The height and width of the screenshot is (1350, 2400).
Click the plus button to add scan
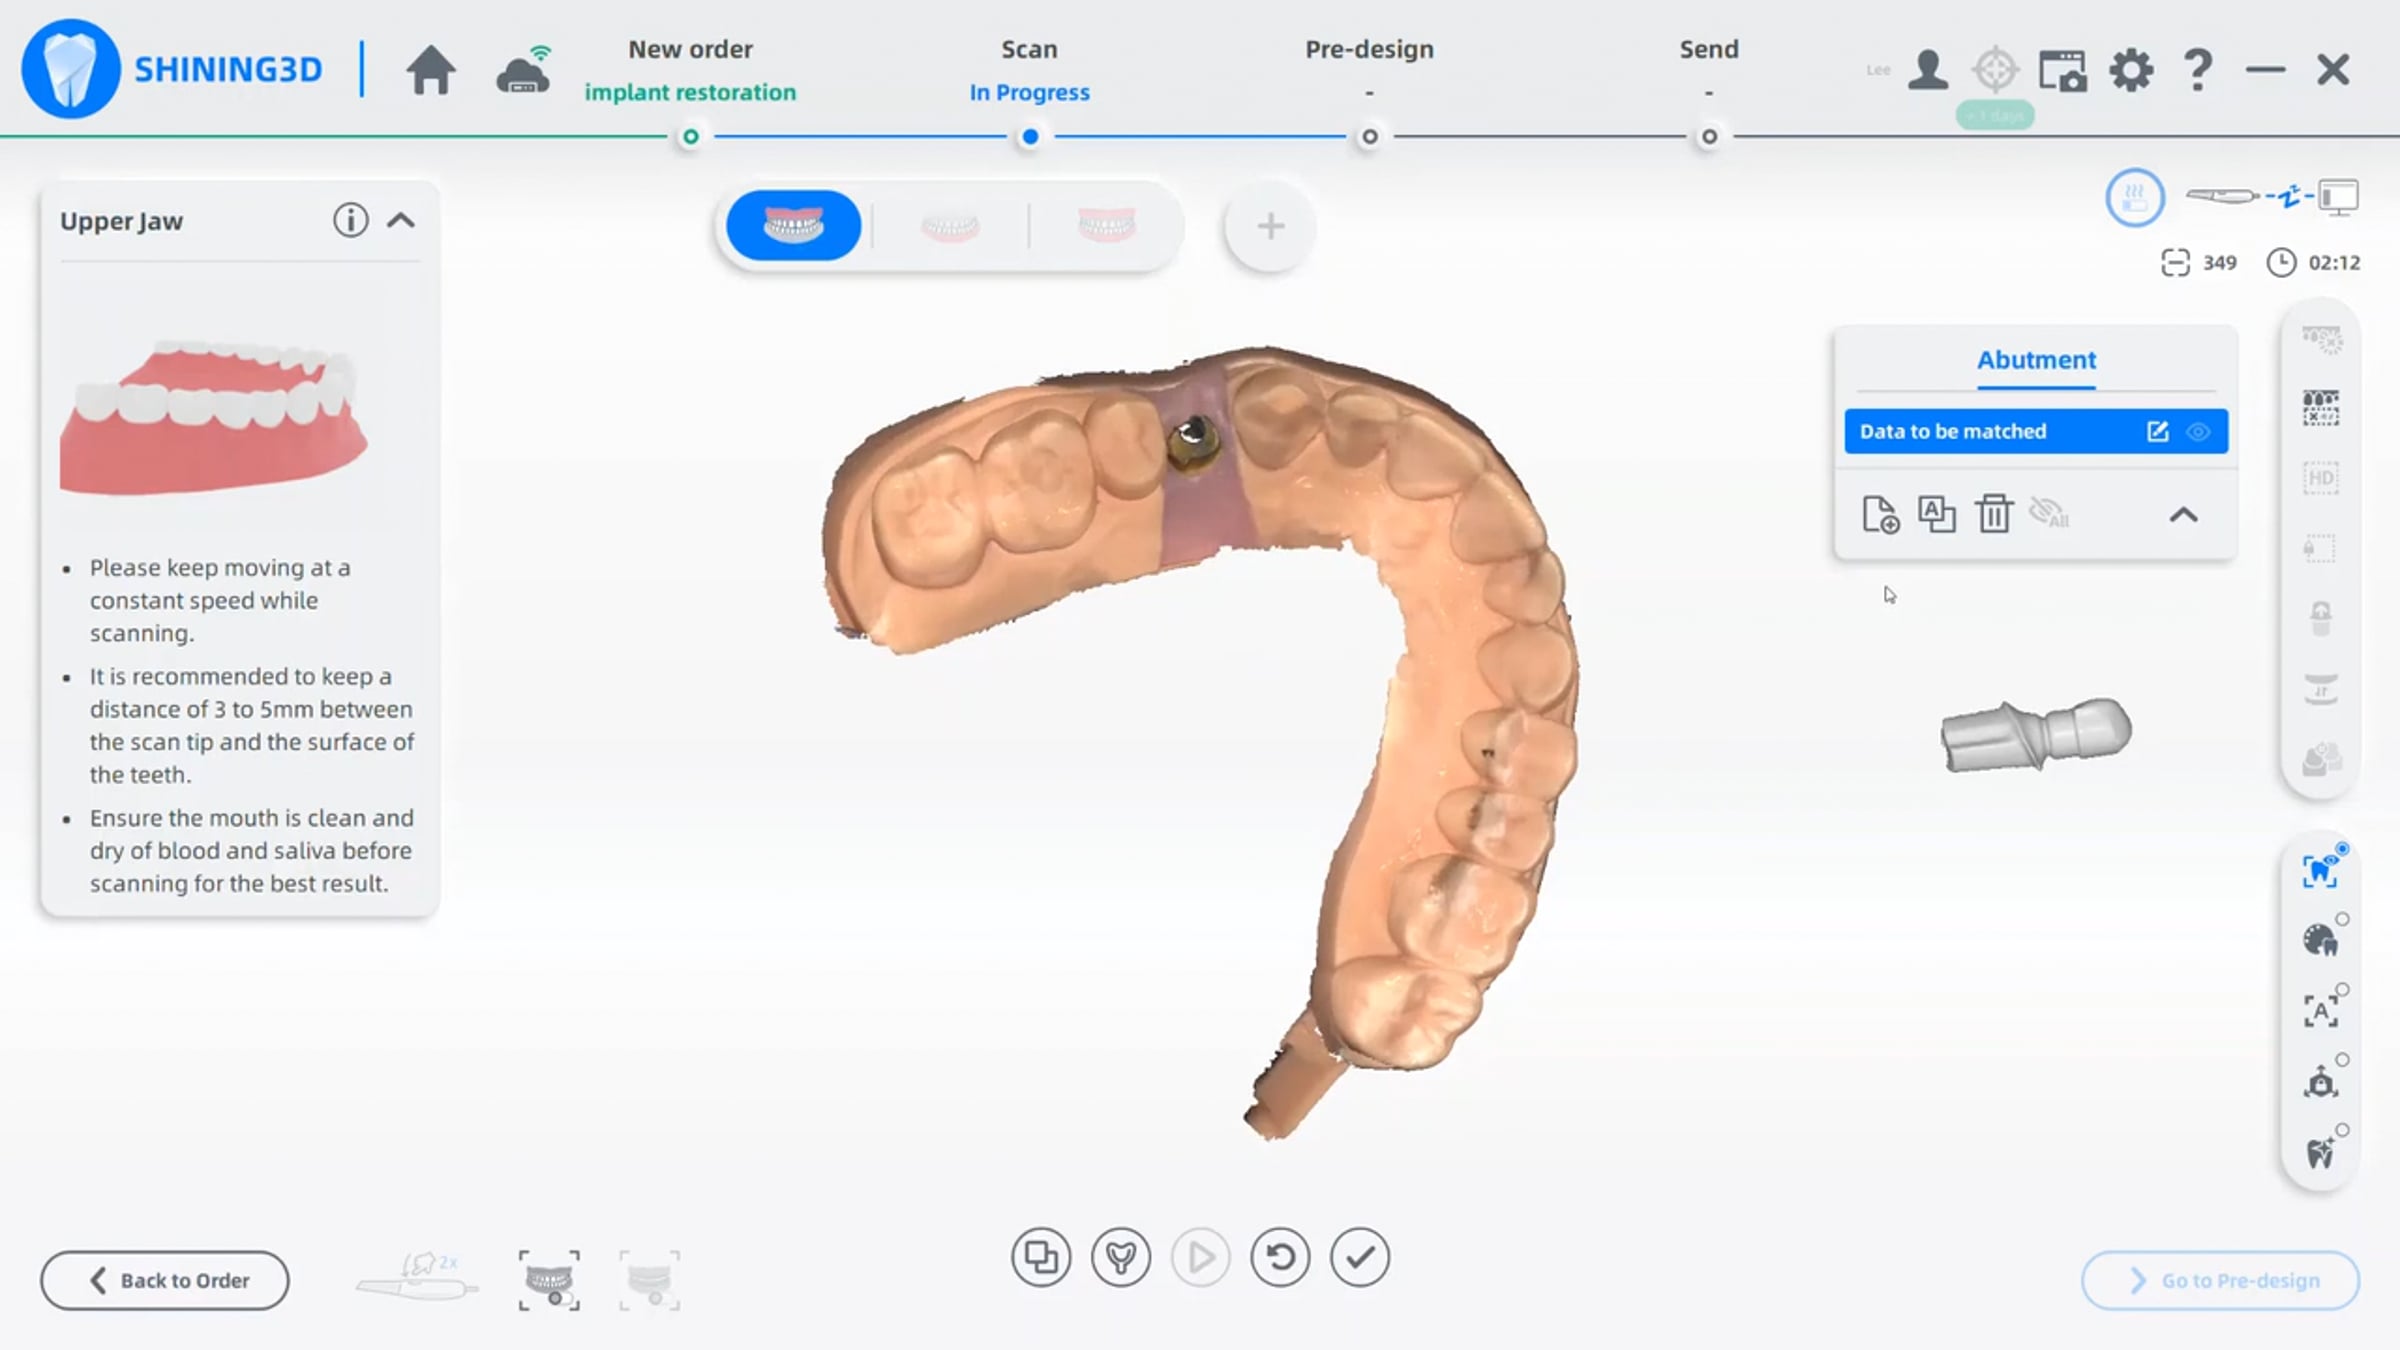tap(1270, 226)
